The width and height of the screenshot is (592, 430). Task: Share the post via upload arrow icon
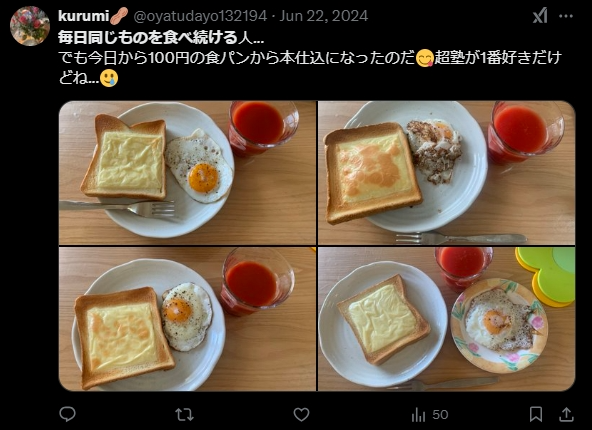(566, 414)
